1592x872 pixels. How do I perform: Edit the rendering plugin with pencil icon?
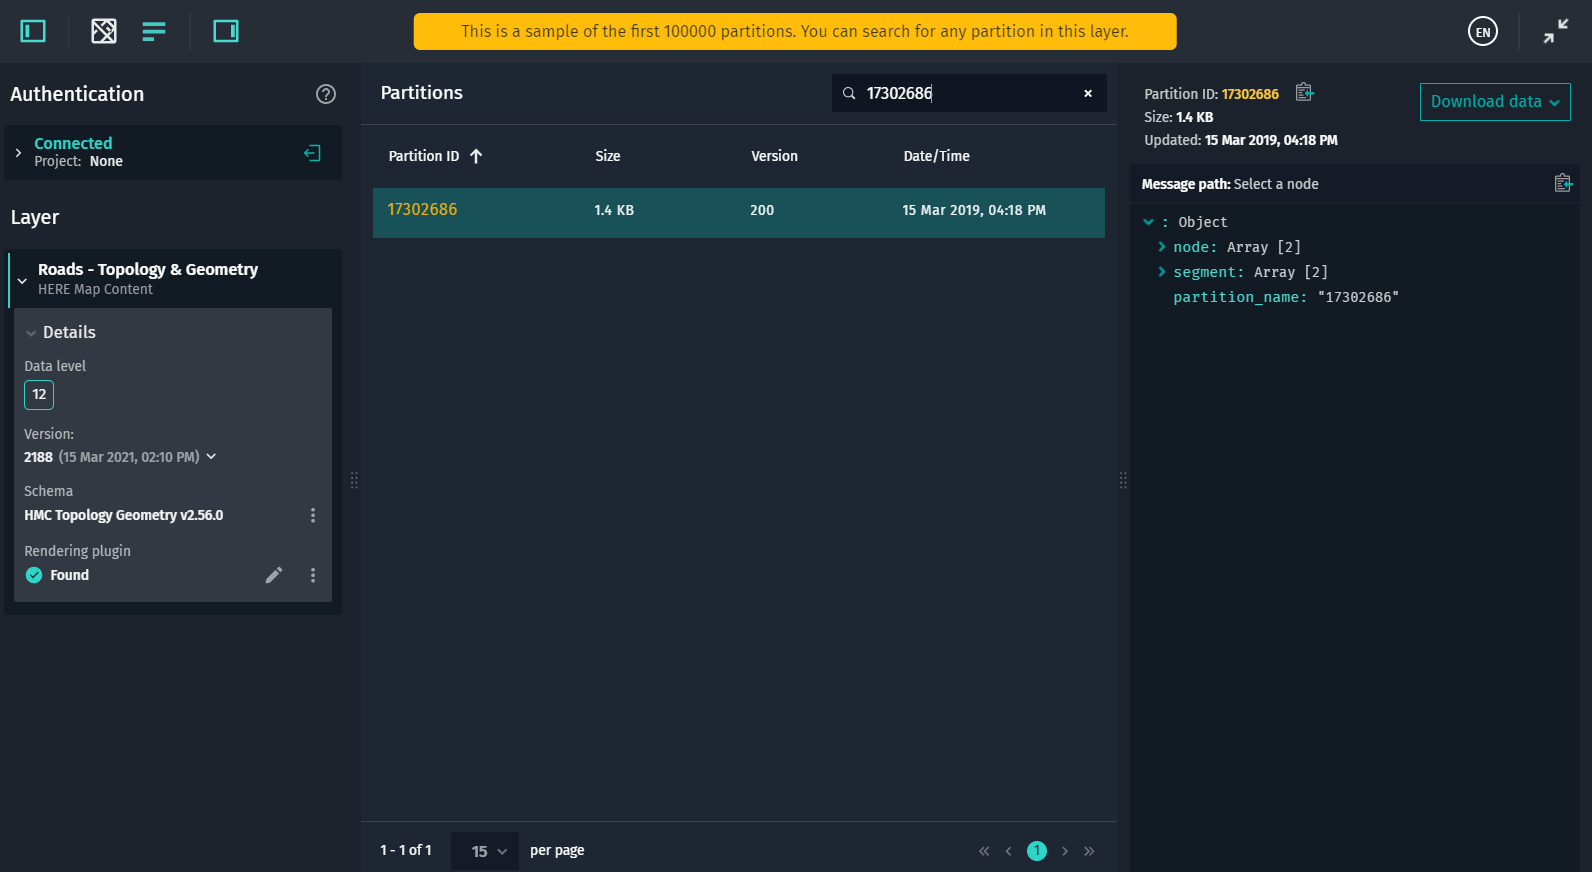(x=274, y=575)
